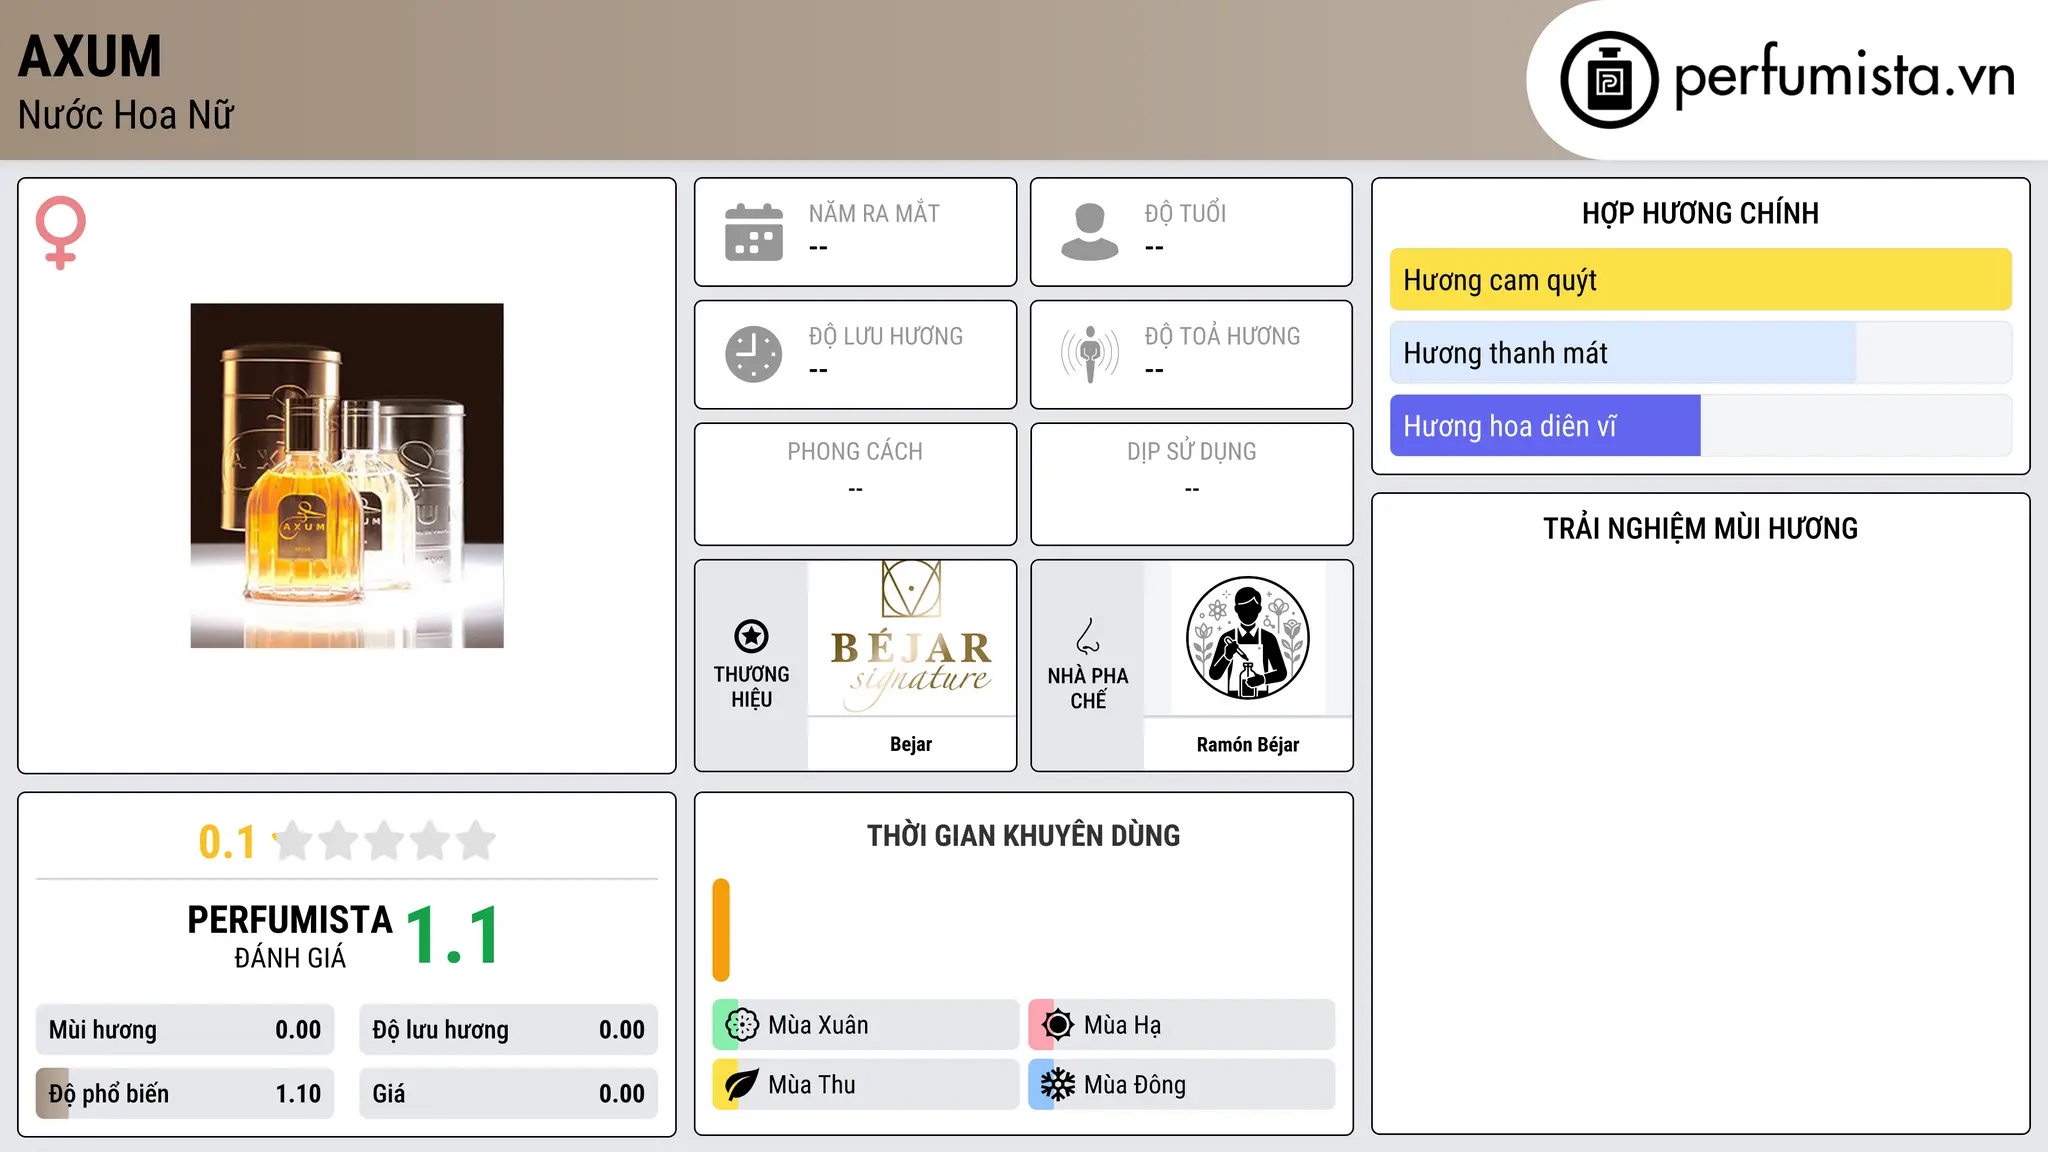This screenshot has width=2048, height=1152.
Task: Click the Mùi hương score row
Action: [x=185, y=1030]
